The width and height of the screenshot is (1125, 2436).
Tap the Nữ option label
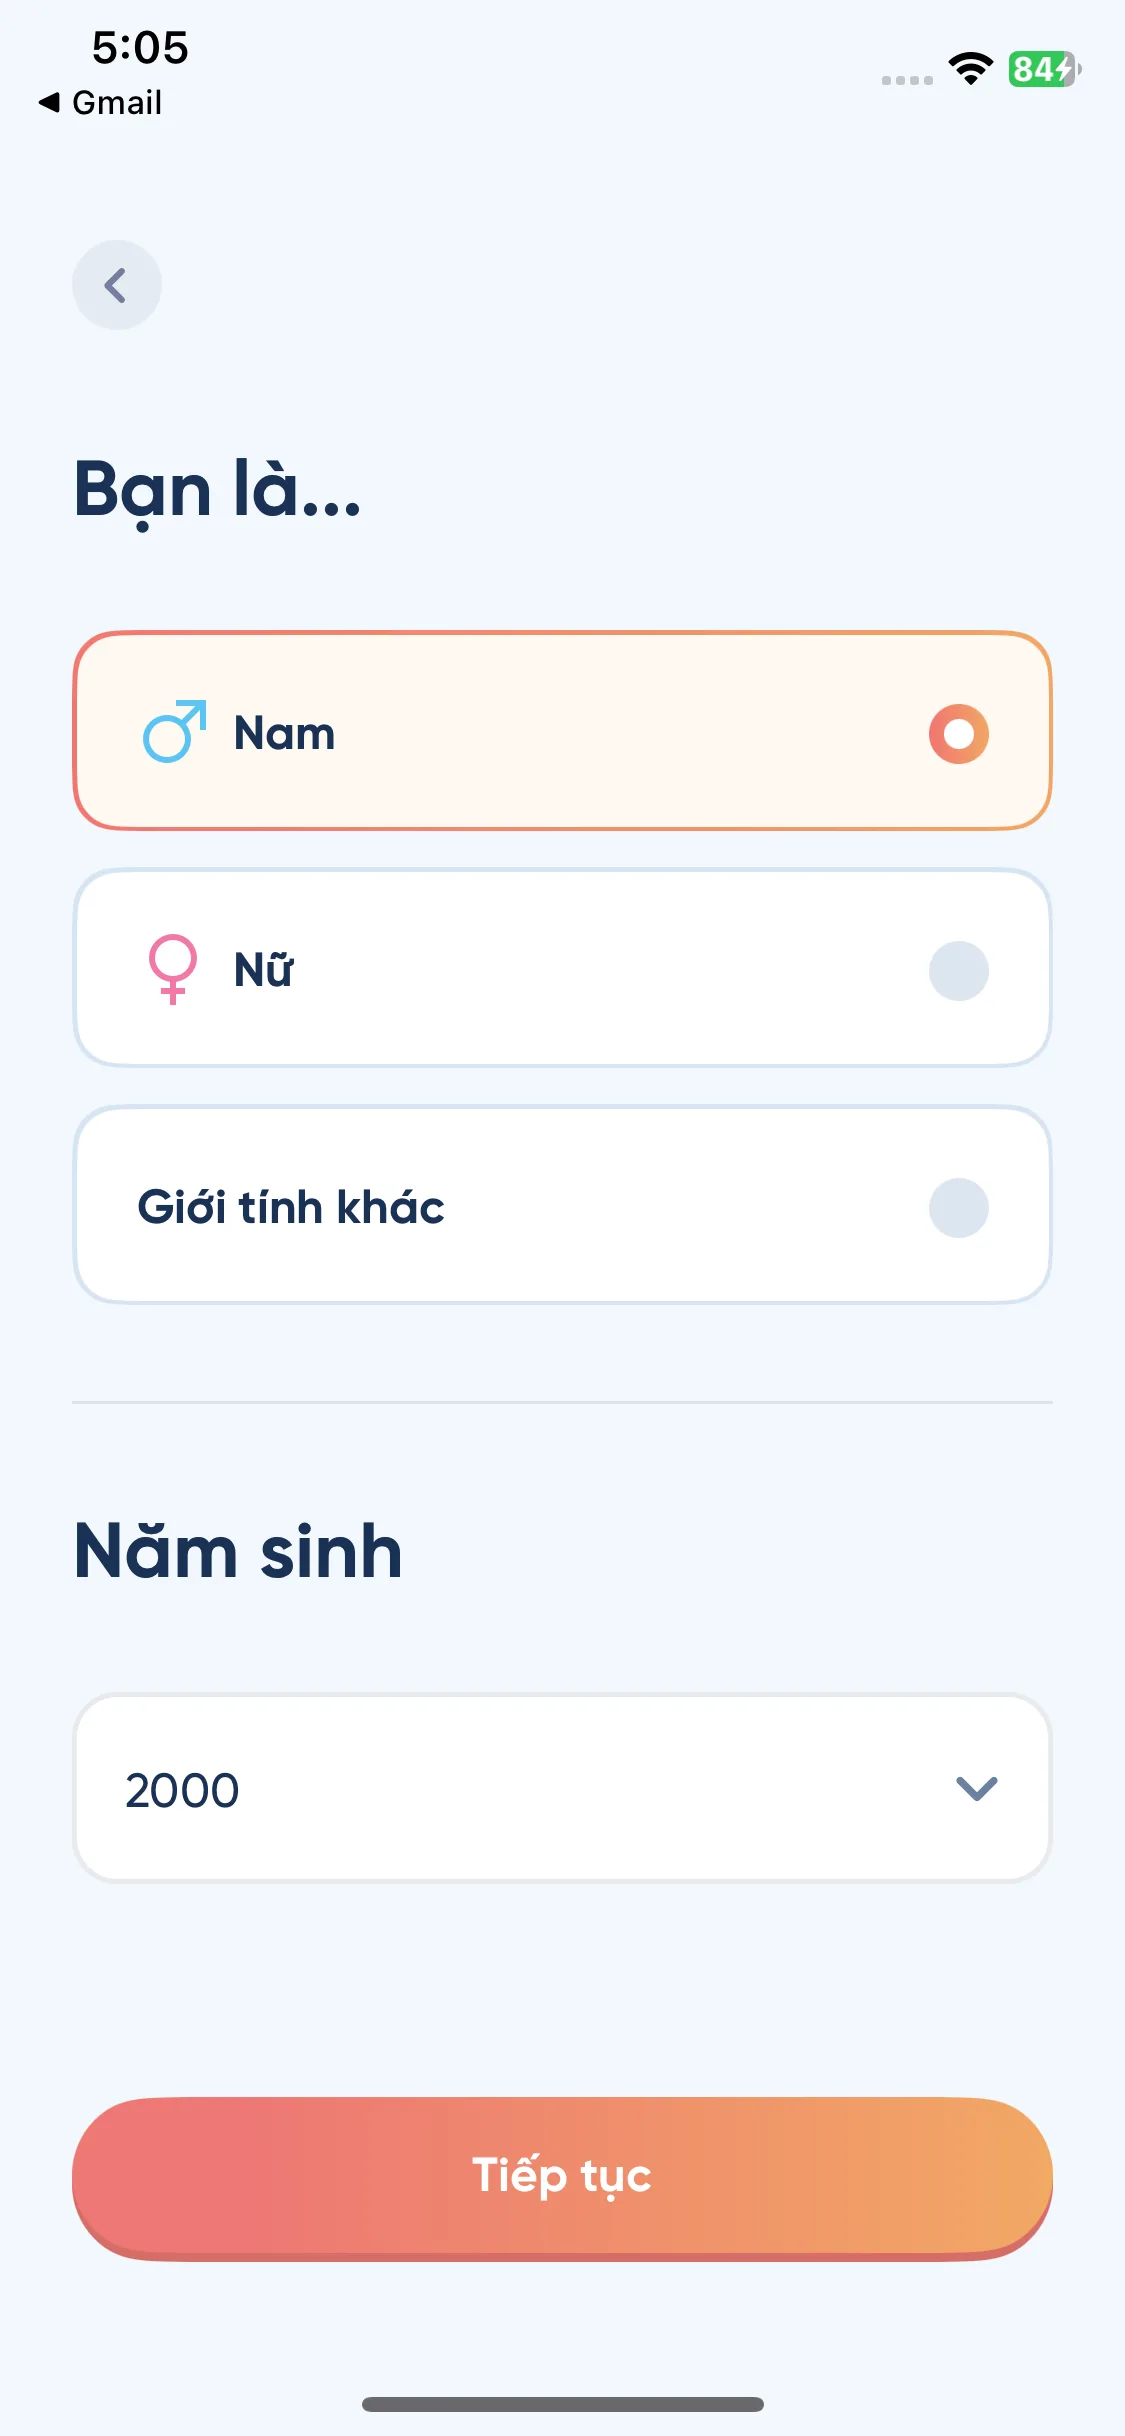point(264,970)
